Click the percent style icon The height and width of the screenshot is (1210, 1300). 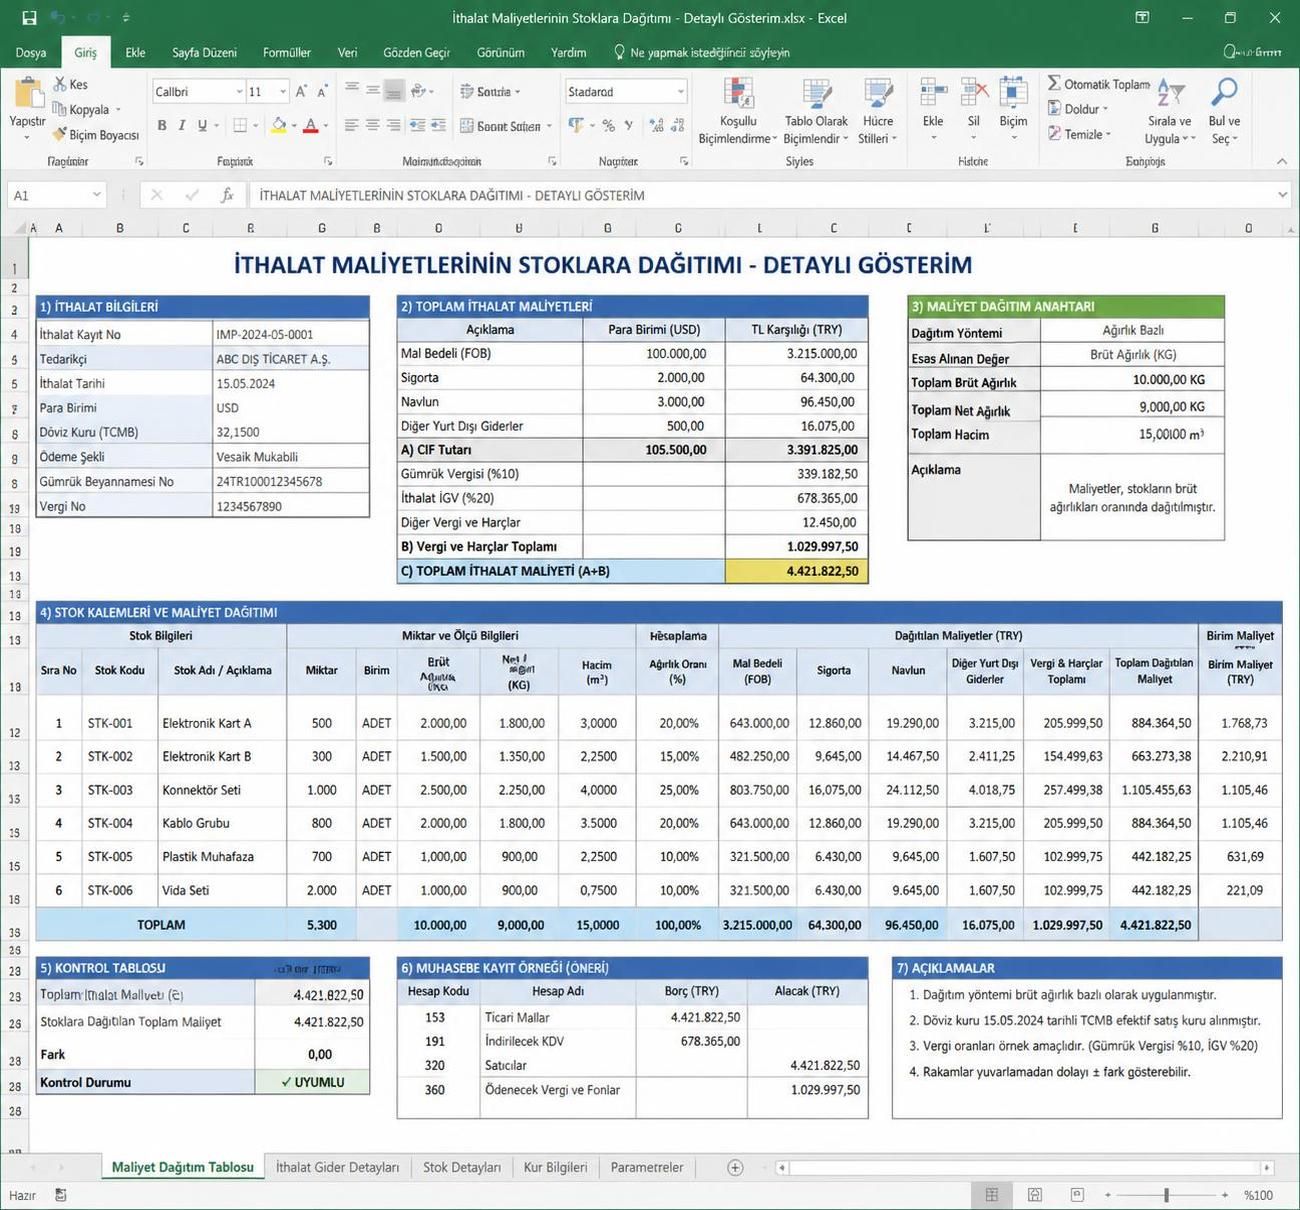point(608,126)
